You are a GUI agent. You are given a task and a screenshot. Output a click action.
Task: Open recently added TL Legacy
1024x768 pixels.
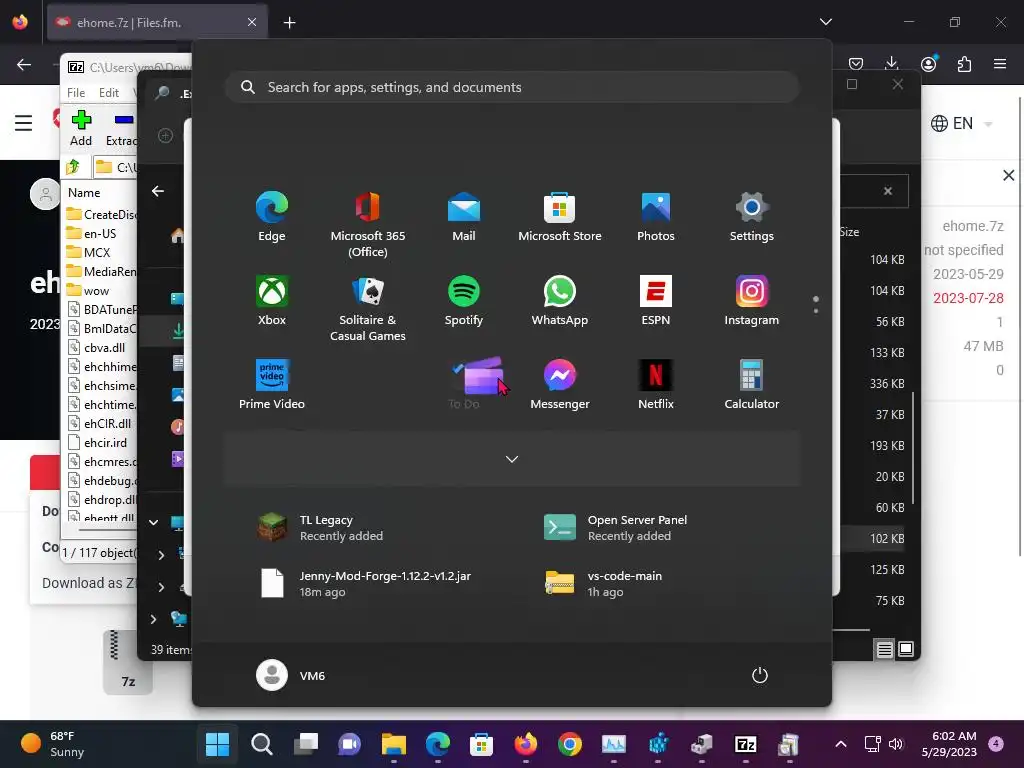pos(320,528)
